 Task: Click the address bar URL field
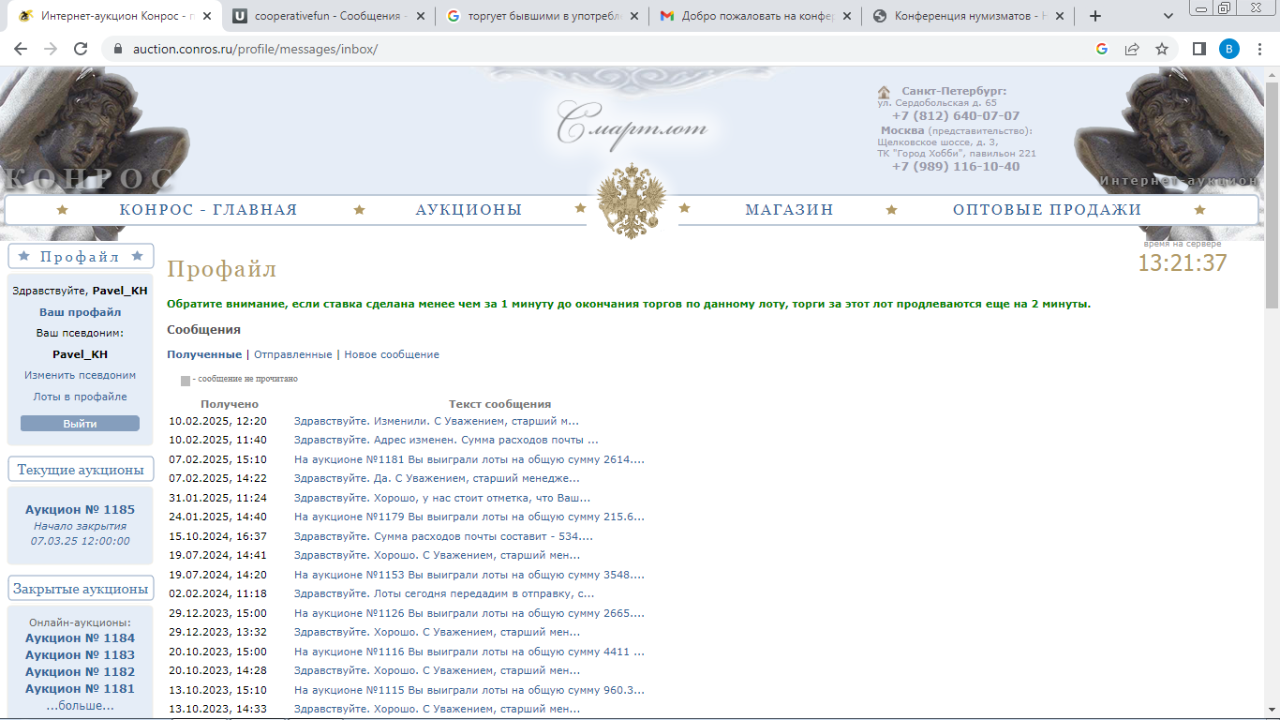600,49
